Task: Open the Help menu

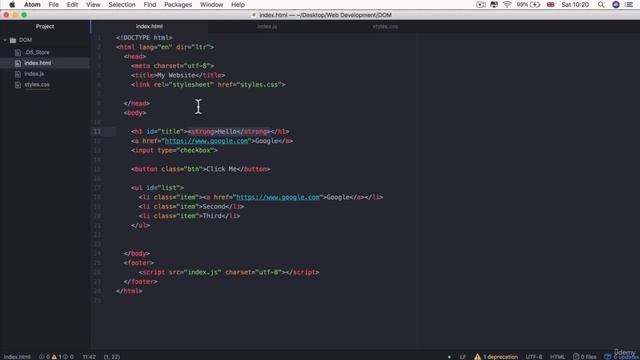Action: (x=238, y=5)
